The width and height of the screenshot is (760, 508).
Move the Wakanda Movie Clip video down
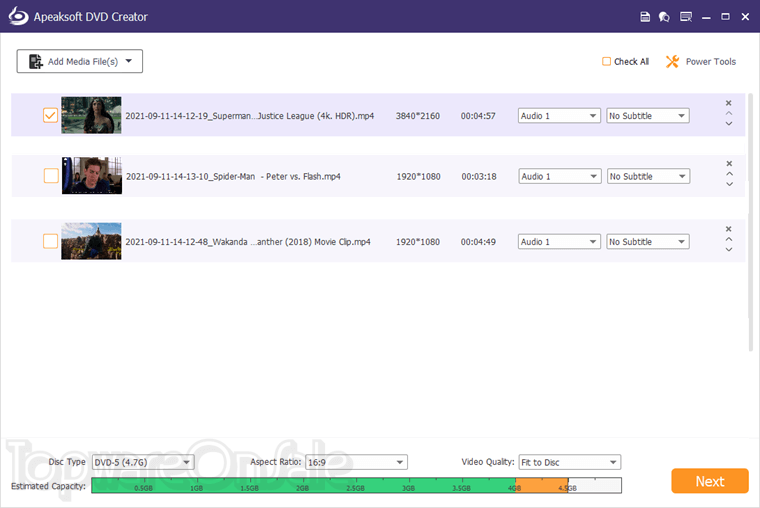click(x=728, y=250)
